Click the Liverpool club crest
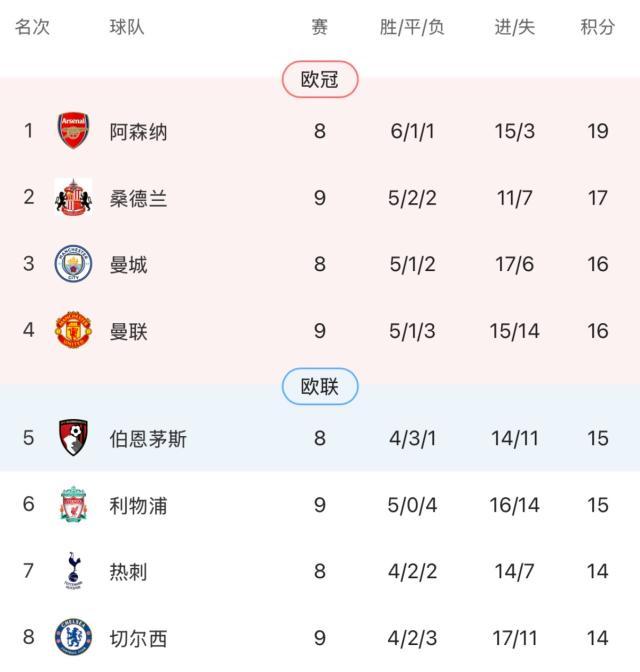640x672 pixels. (x=73, y=505)
